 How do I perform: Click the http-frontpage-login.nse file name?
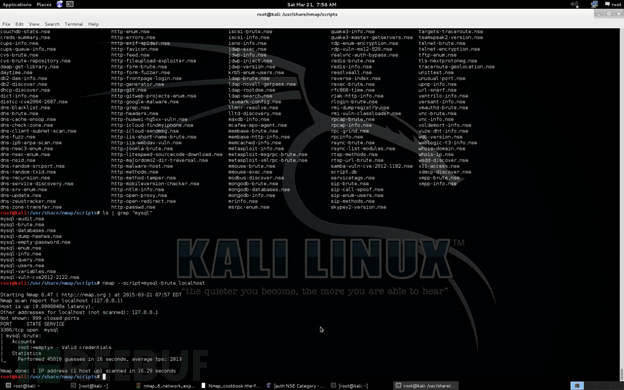click(x=146, y=78)
